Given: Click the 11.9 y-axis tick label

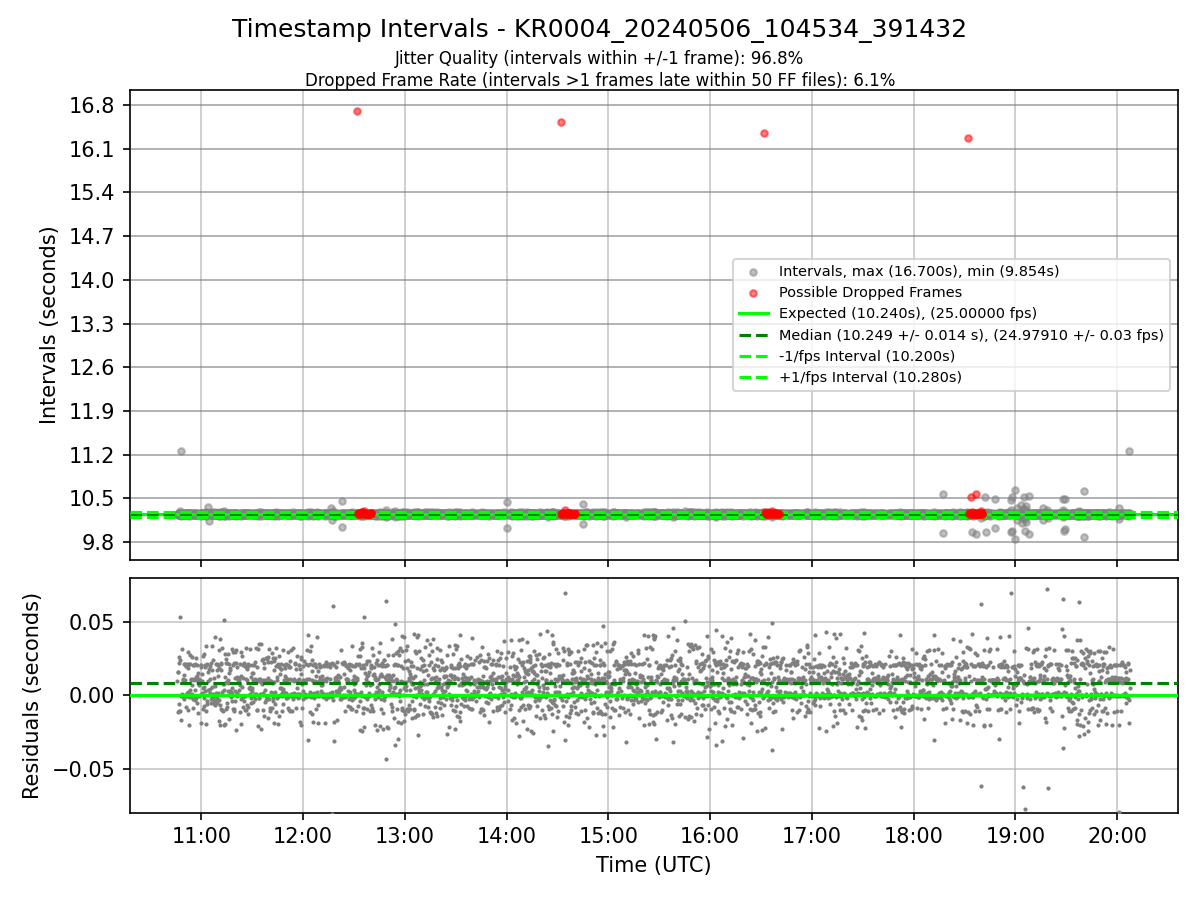Looking at the screenshot, I should 91,411.
